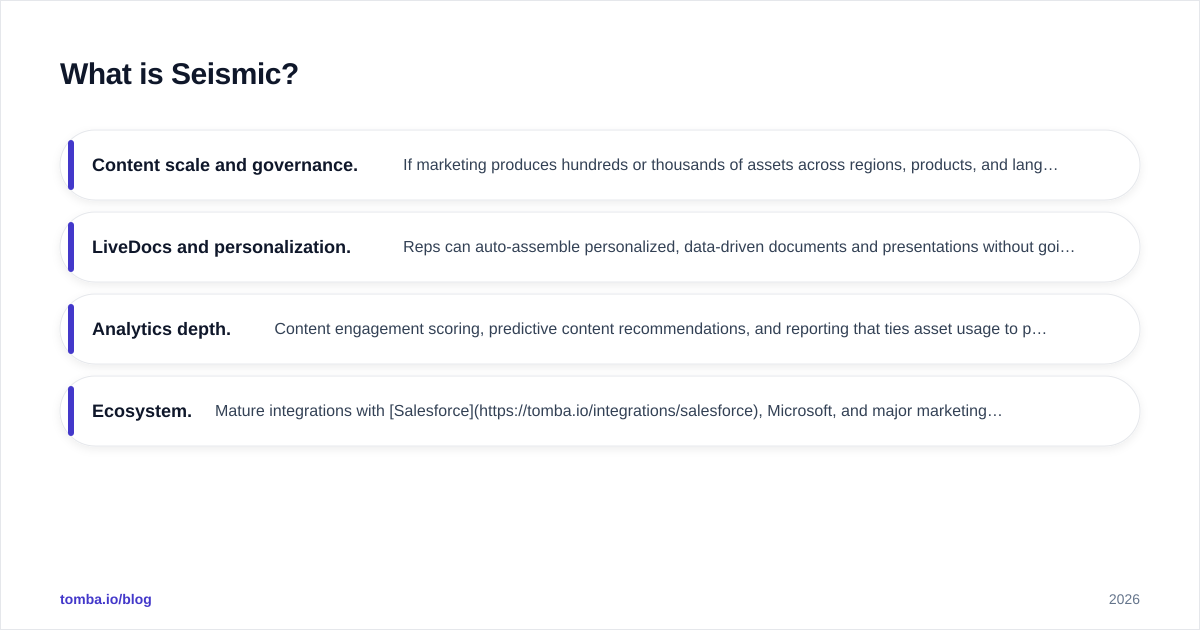Click the purple accent bar beside Analytics depth

[x=71, y=329]
